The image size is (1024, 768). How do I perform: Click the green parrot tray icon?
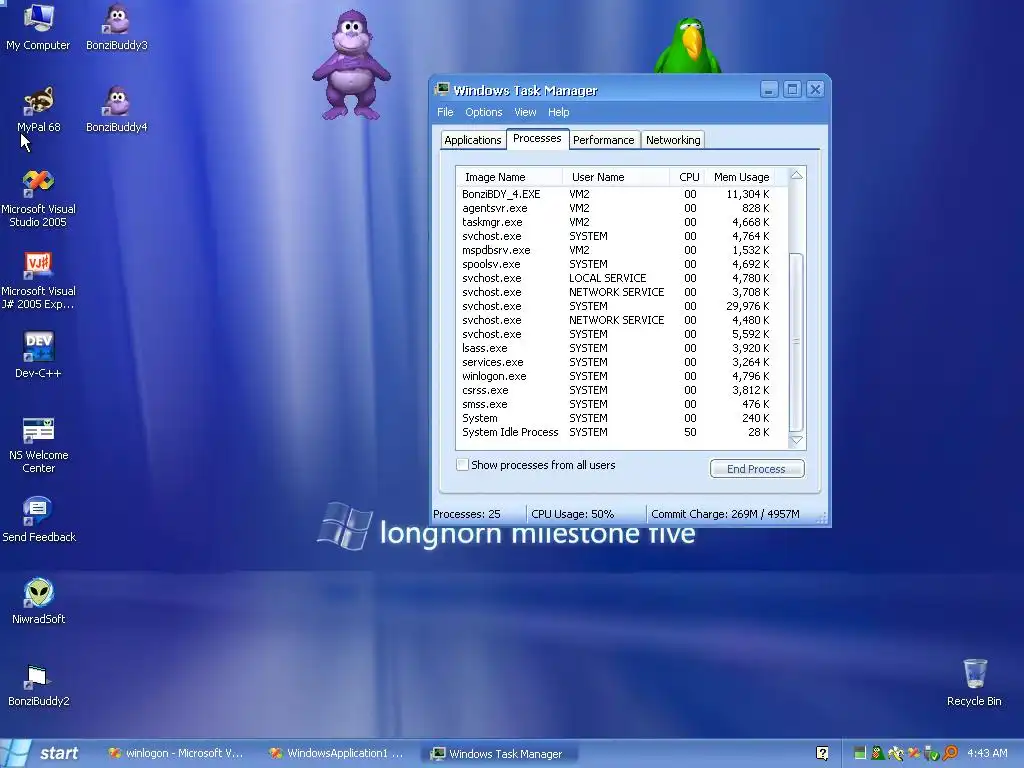point(877,753)
